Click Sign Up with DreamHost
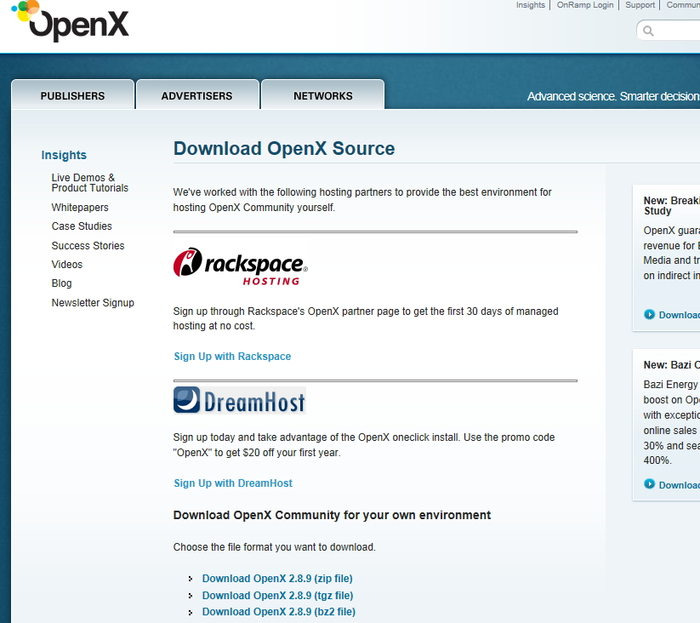Viewport: 700px width, 623px height. click(x=233, y=483)
